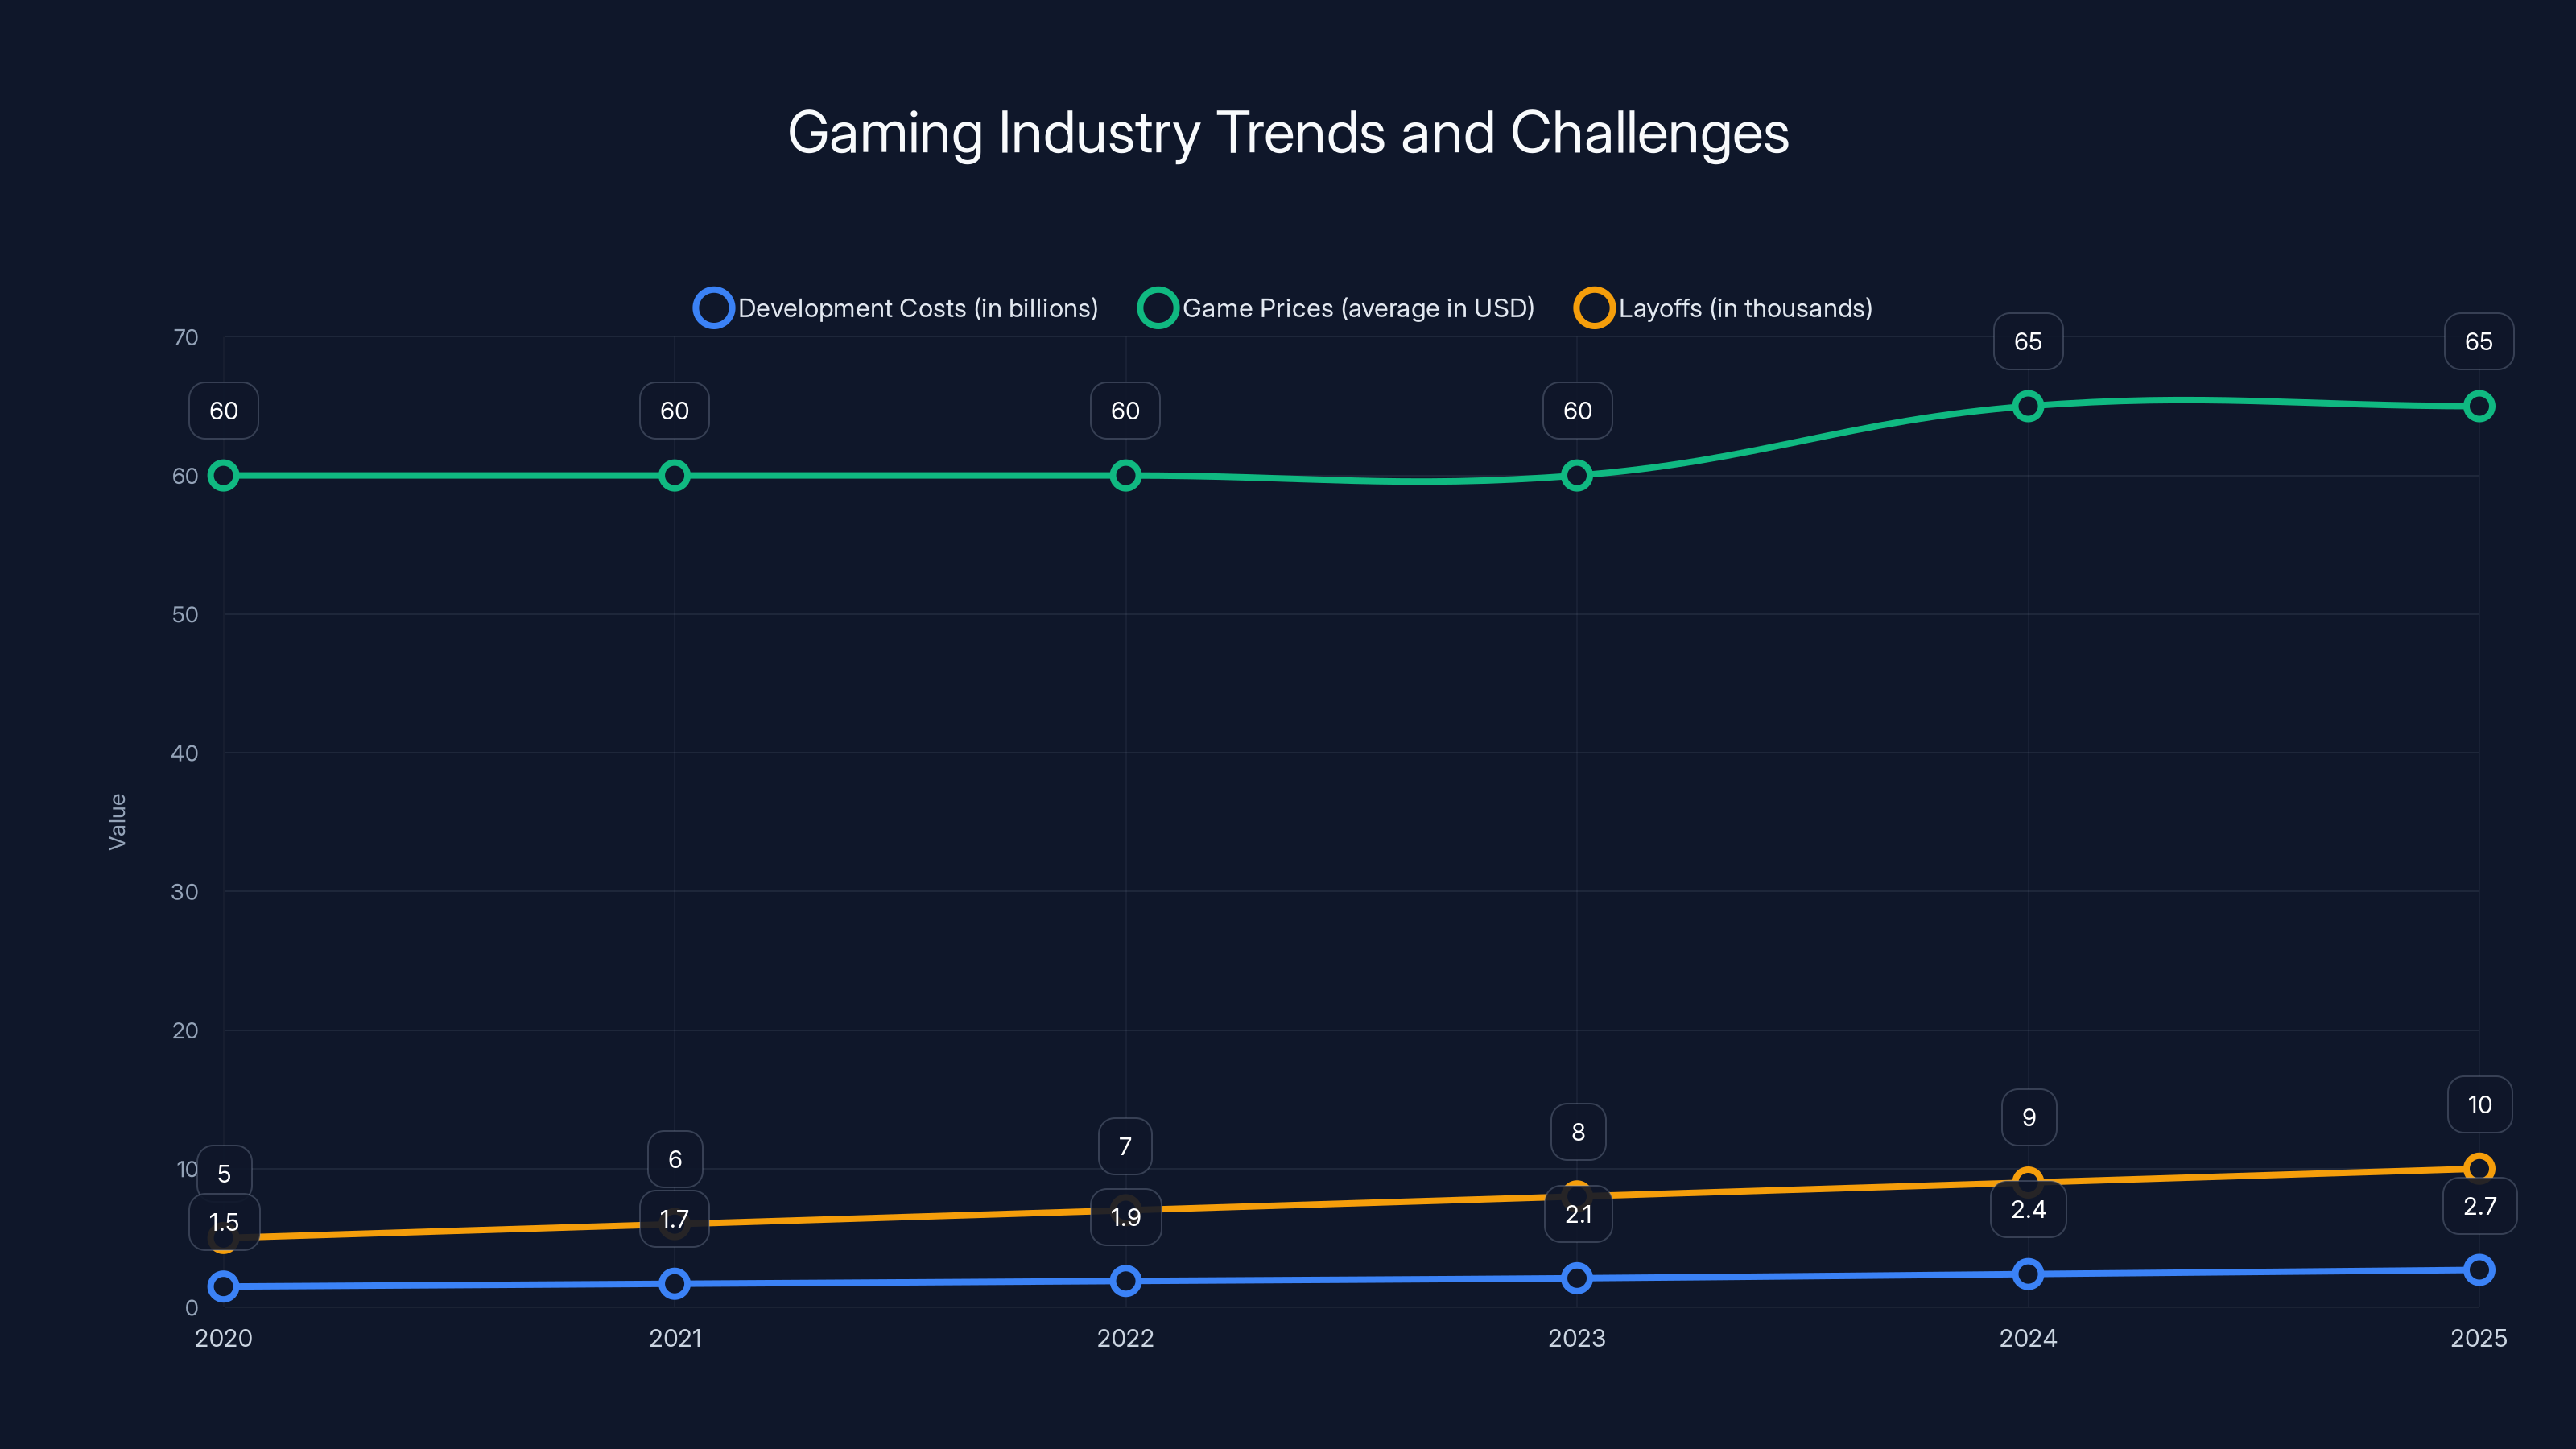Select the chart title text
This screenshot has width=2576, height=1449.
coord(1288,131)
